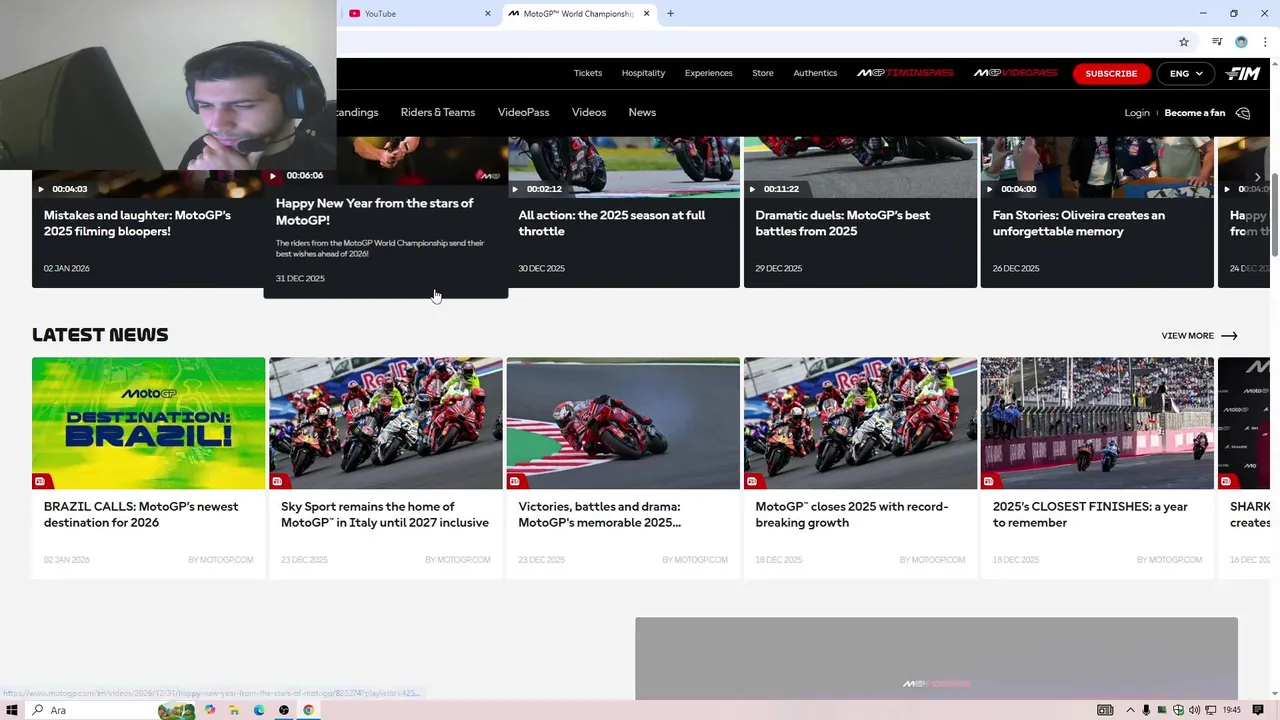Play Fan Stories Oliveira video
1280x720 pixels.
[x=989, y=189]
